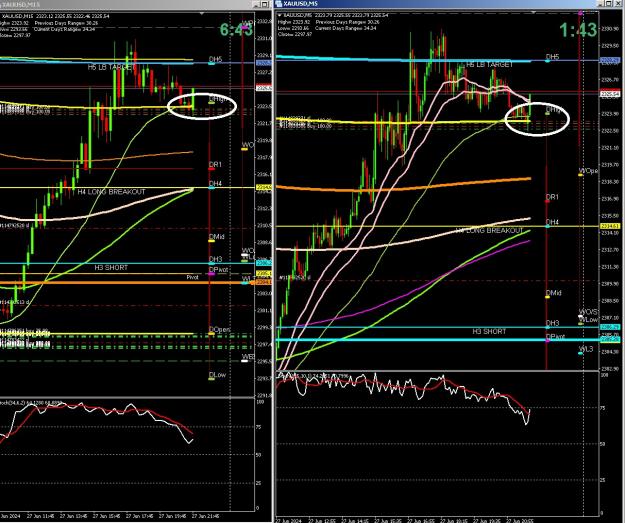Activate the XAUUSD,M5 chart window title
Screen dimensions: 625x523
(301, 4)
